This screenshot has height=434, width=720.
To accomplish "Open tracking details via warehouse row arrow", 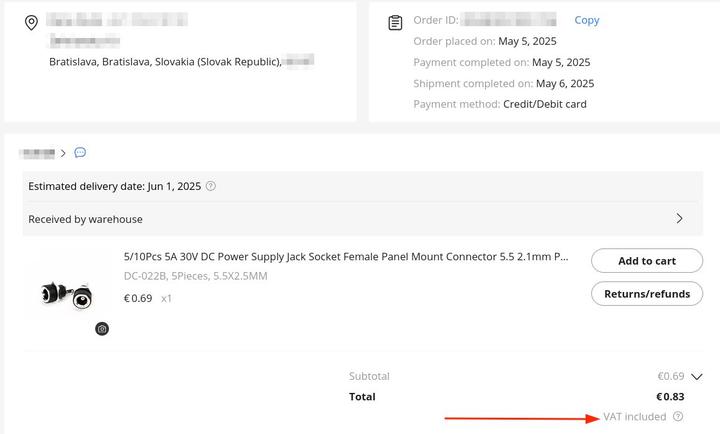I will 680,219.
